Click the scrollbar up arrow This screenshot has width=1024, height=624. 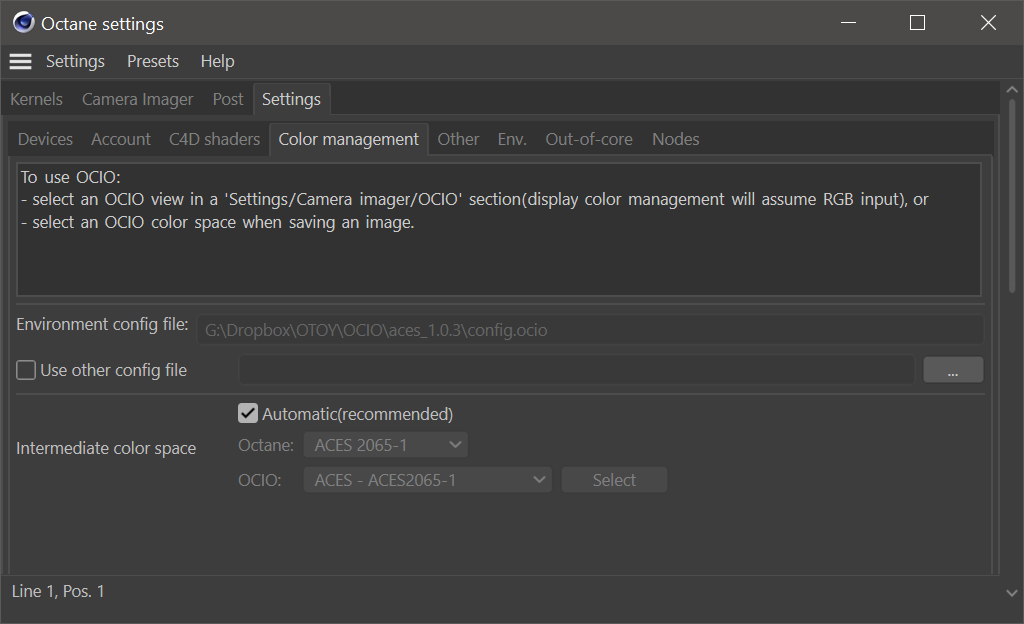(x=1012, y=92)
